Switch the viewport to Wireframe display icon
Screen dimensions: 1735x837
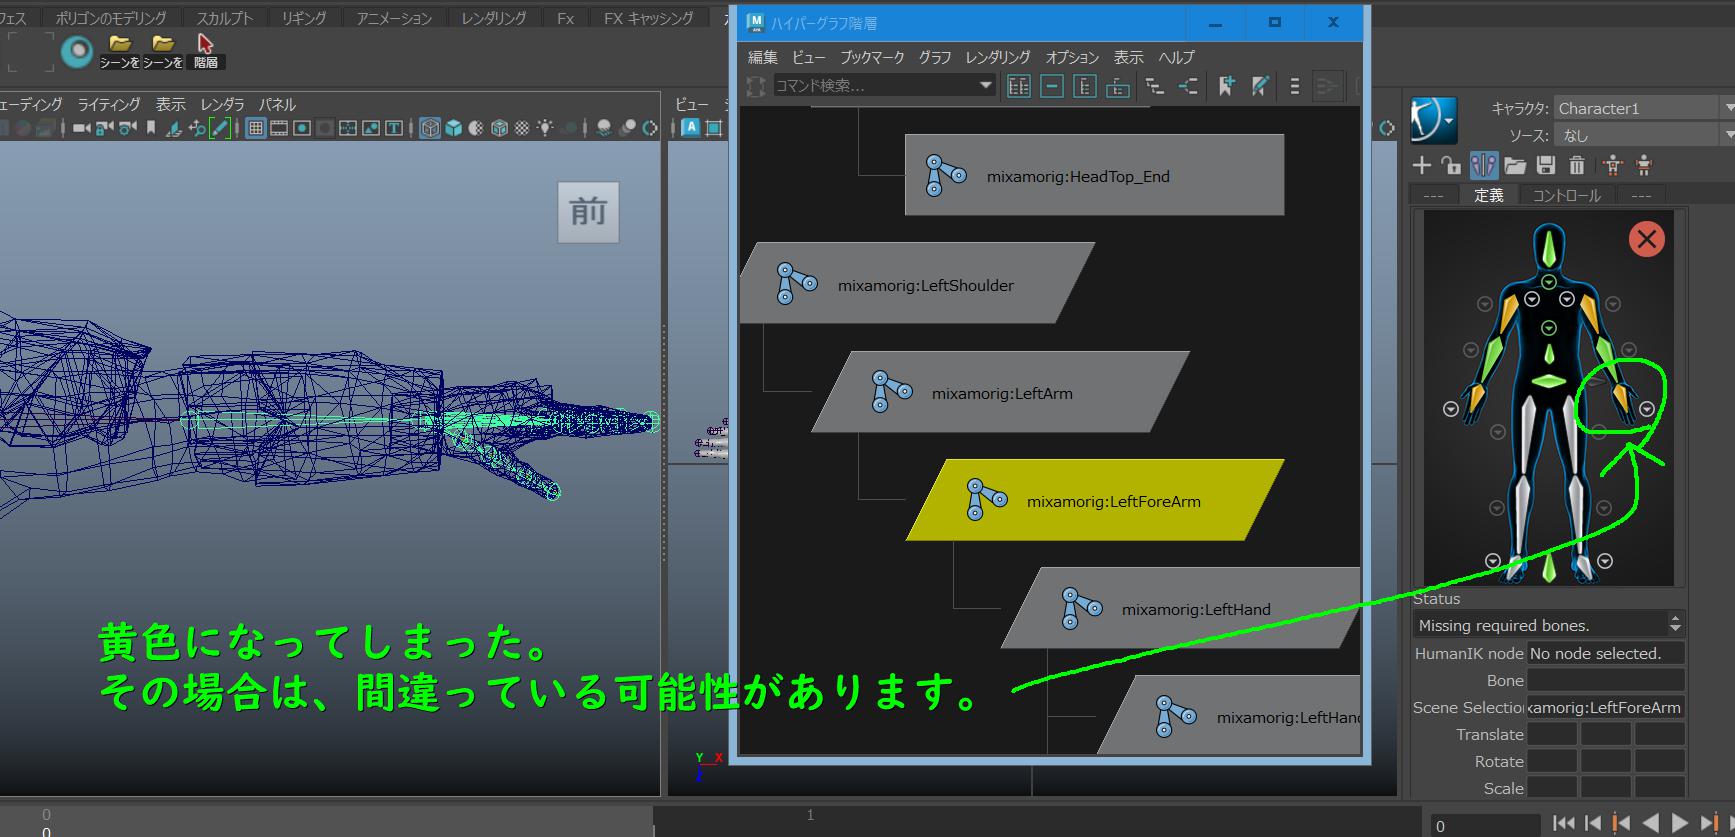(430, 128)
